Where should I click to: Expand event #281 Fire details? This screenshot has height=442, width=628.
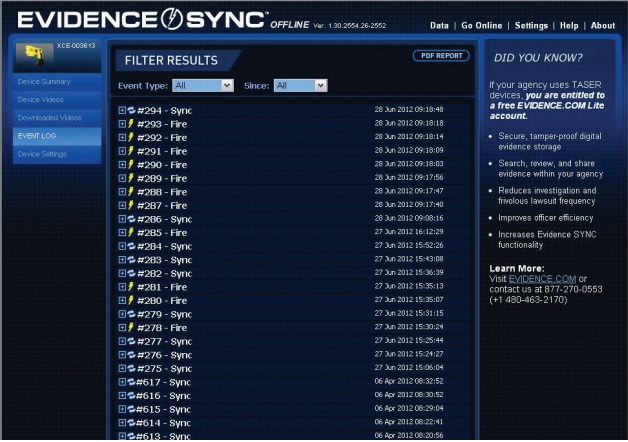pyautogui.click(x=122, y=287)
